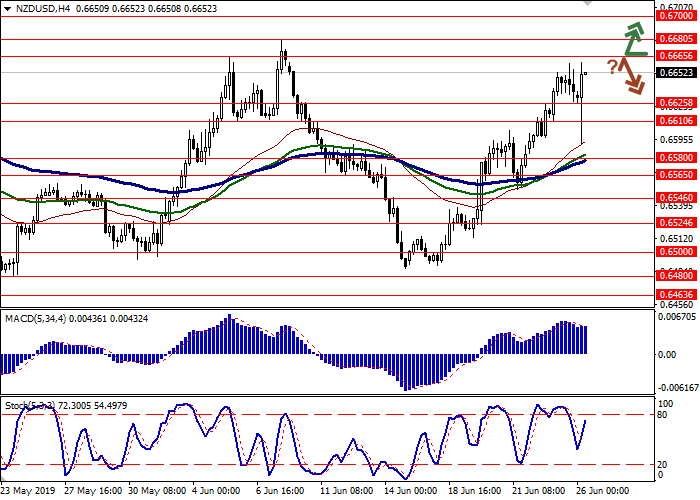Image resolution: width=700 pixels, height=500 pixels.
Task: Click the 0.6463 bottom price label
Action: [x=677, y=295]
